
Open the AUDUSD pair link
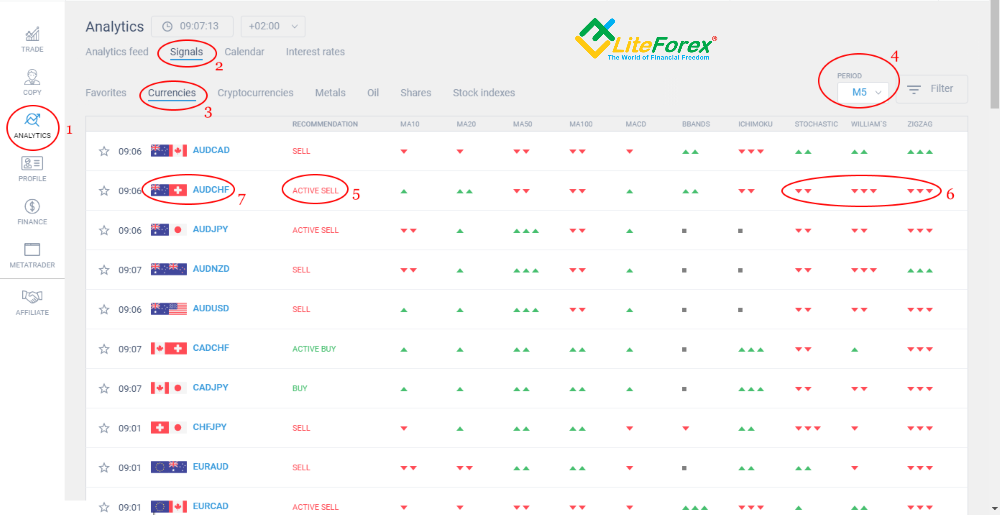click(211, 308)
